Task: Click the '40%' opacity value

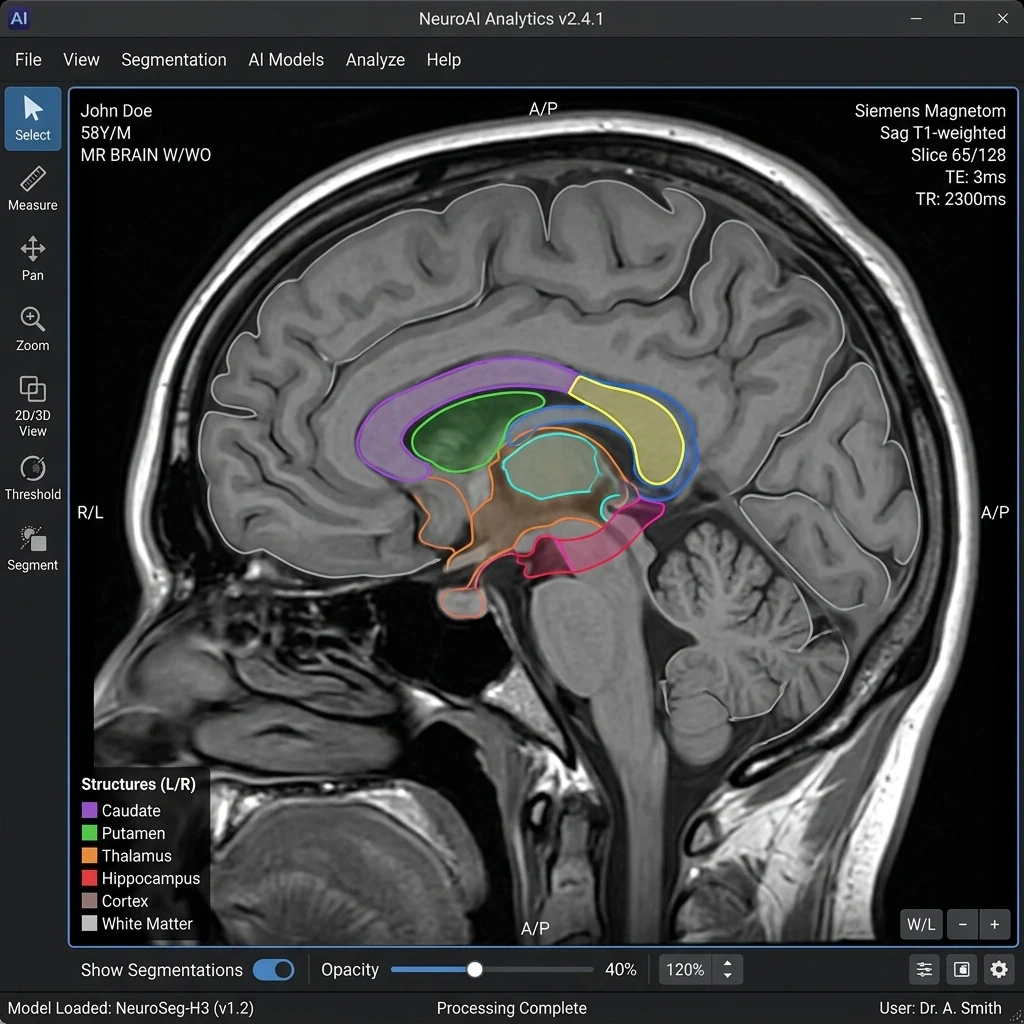Action: [x=620, y=970]
